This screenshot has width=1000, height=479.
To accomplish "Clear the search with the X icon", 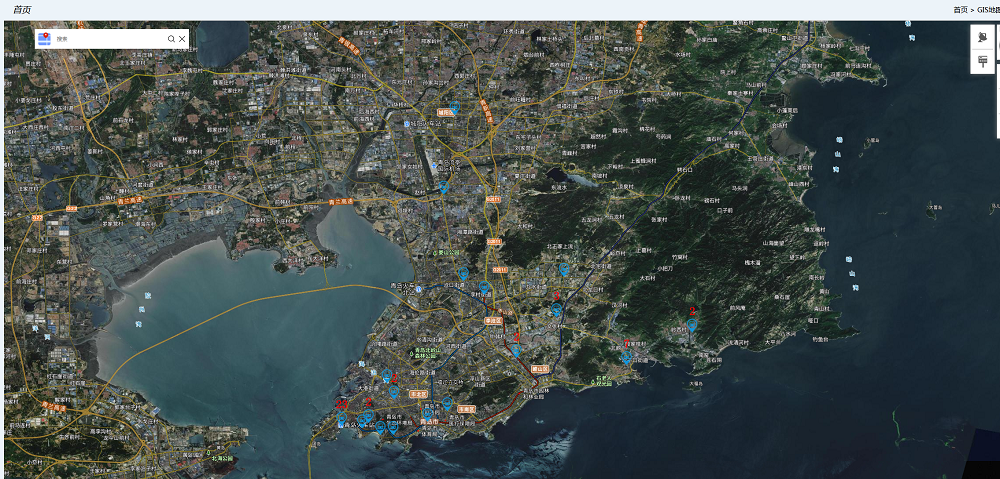I will tap(182, 39).
